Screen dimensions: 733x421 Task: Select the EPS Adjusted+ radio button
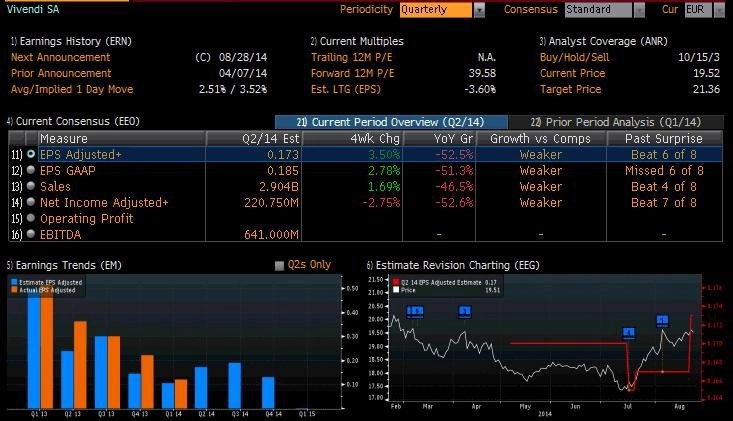point(31,154)
